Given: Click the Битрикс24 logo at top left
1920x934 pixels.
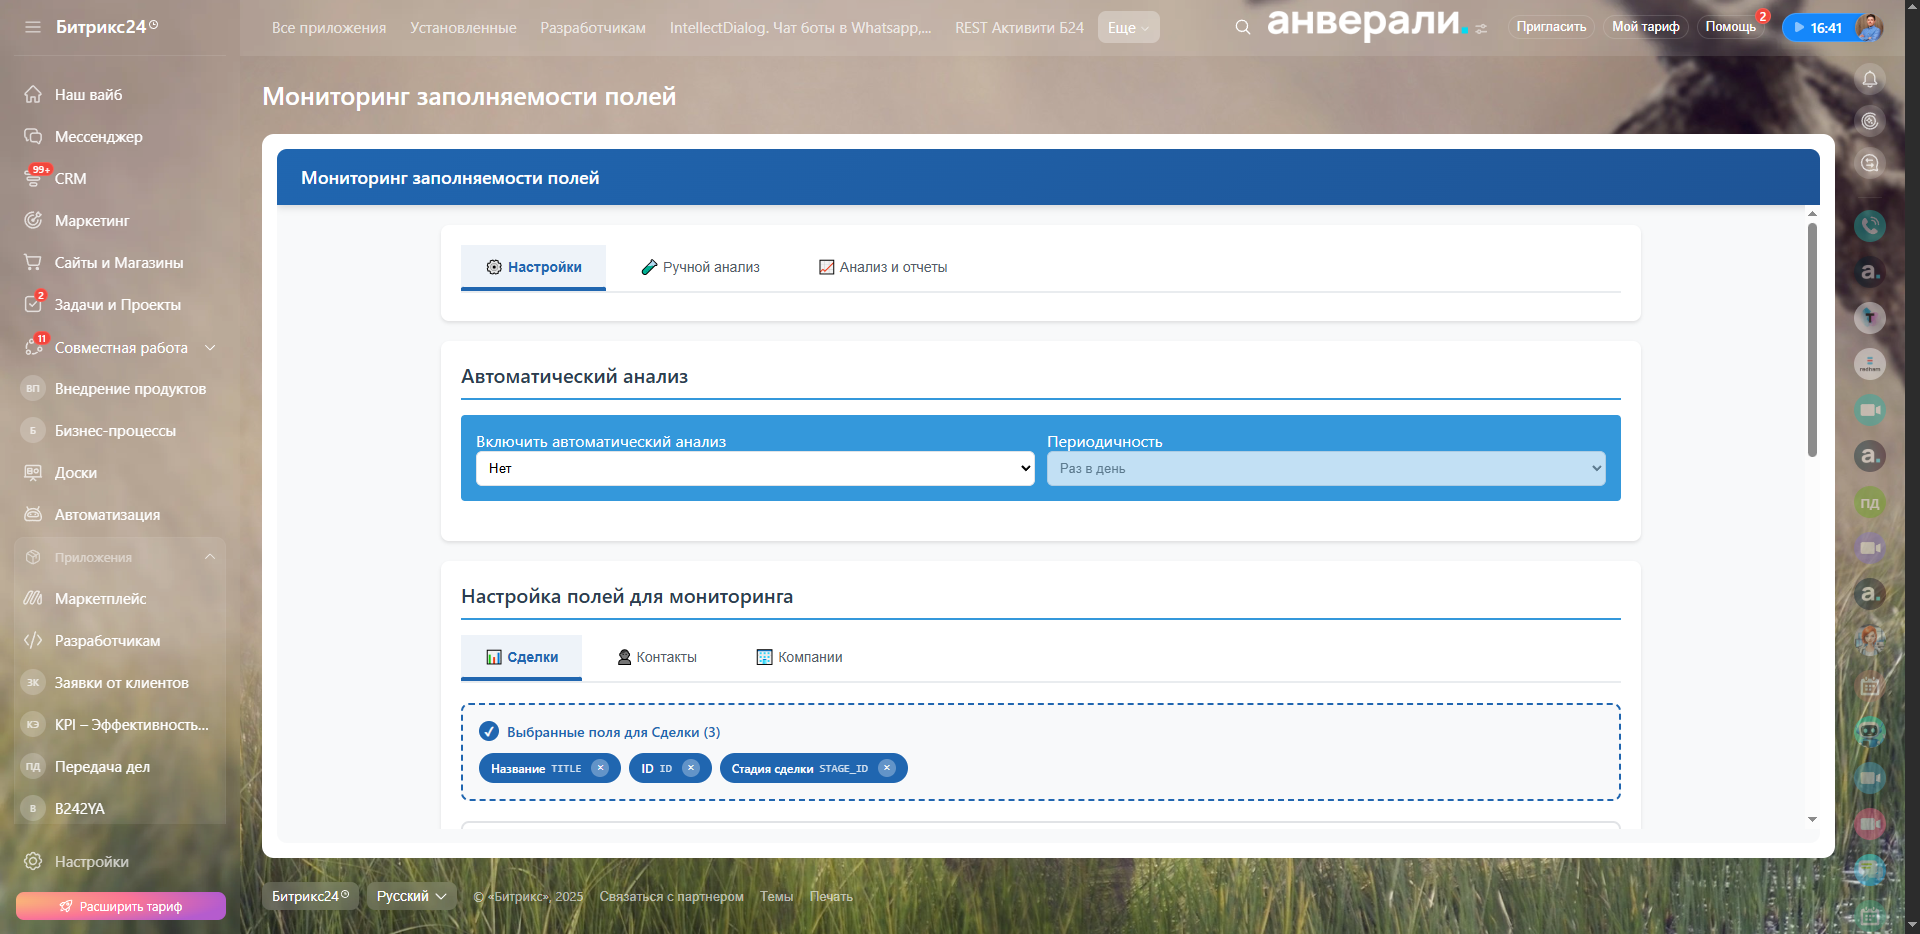Looking at the screenshot, I should pos(107,27).
